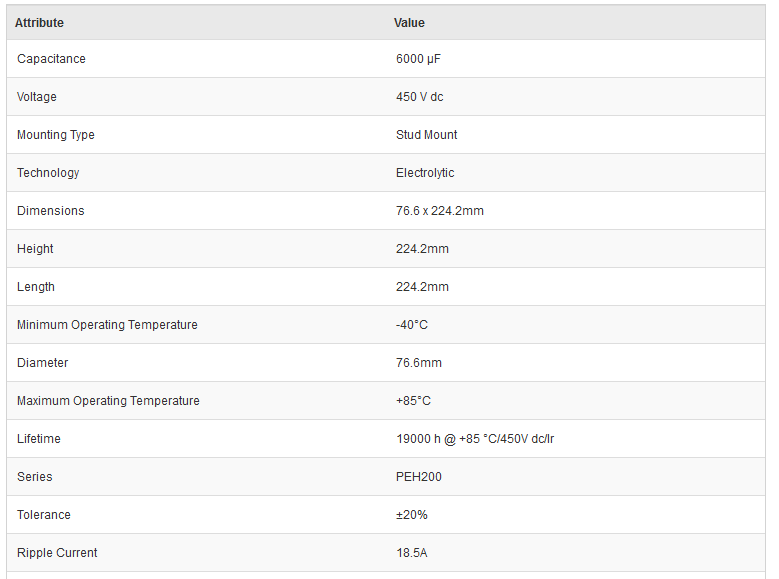Select the PEH200 series value

click(x=419, y=477)
